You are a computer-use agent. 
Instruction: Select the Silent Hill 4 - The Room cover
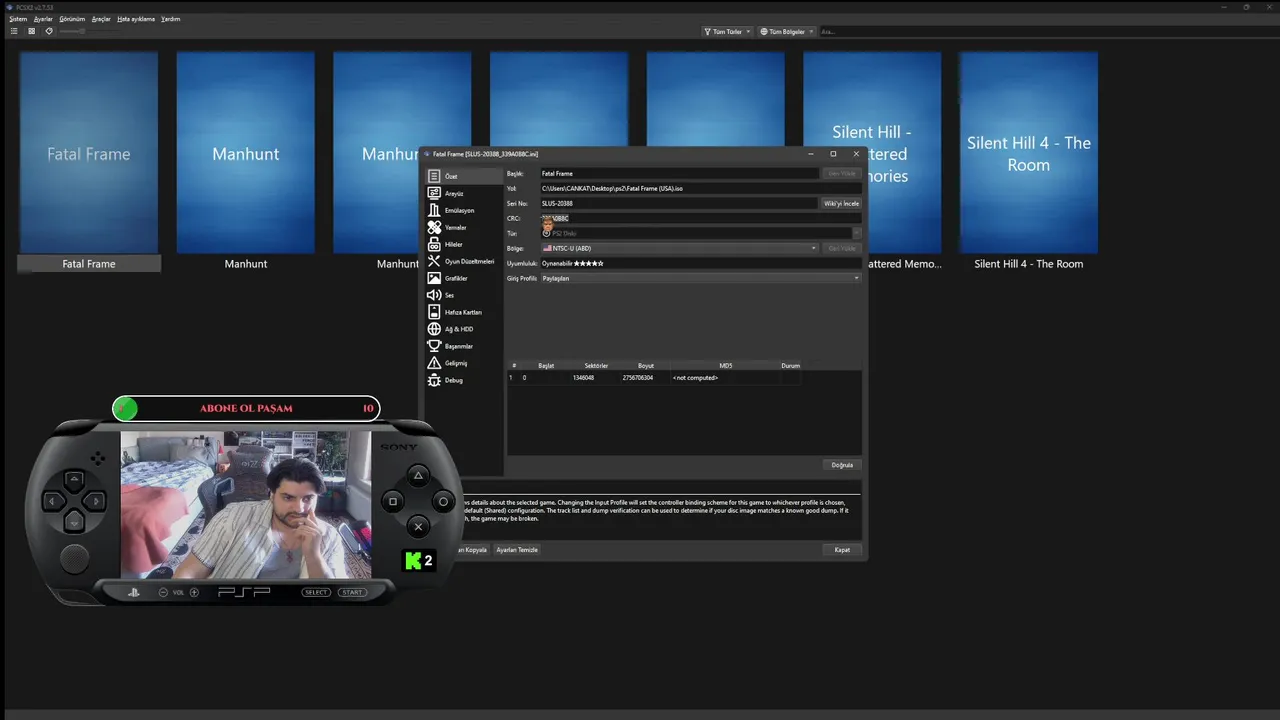pyautogui.click(x=1029, y=153)
